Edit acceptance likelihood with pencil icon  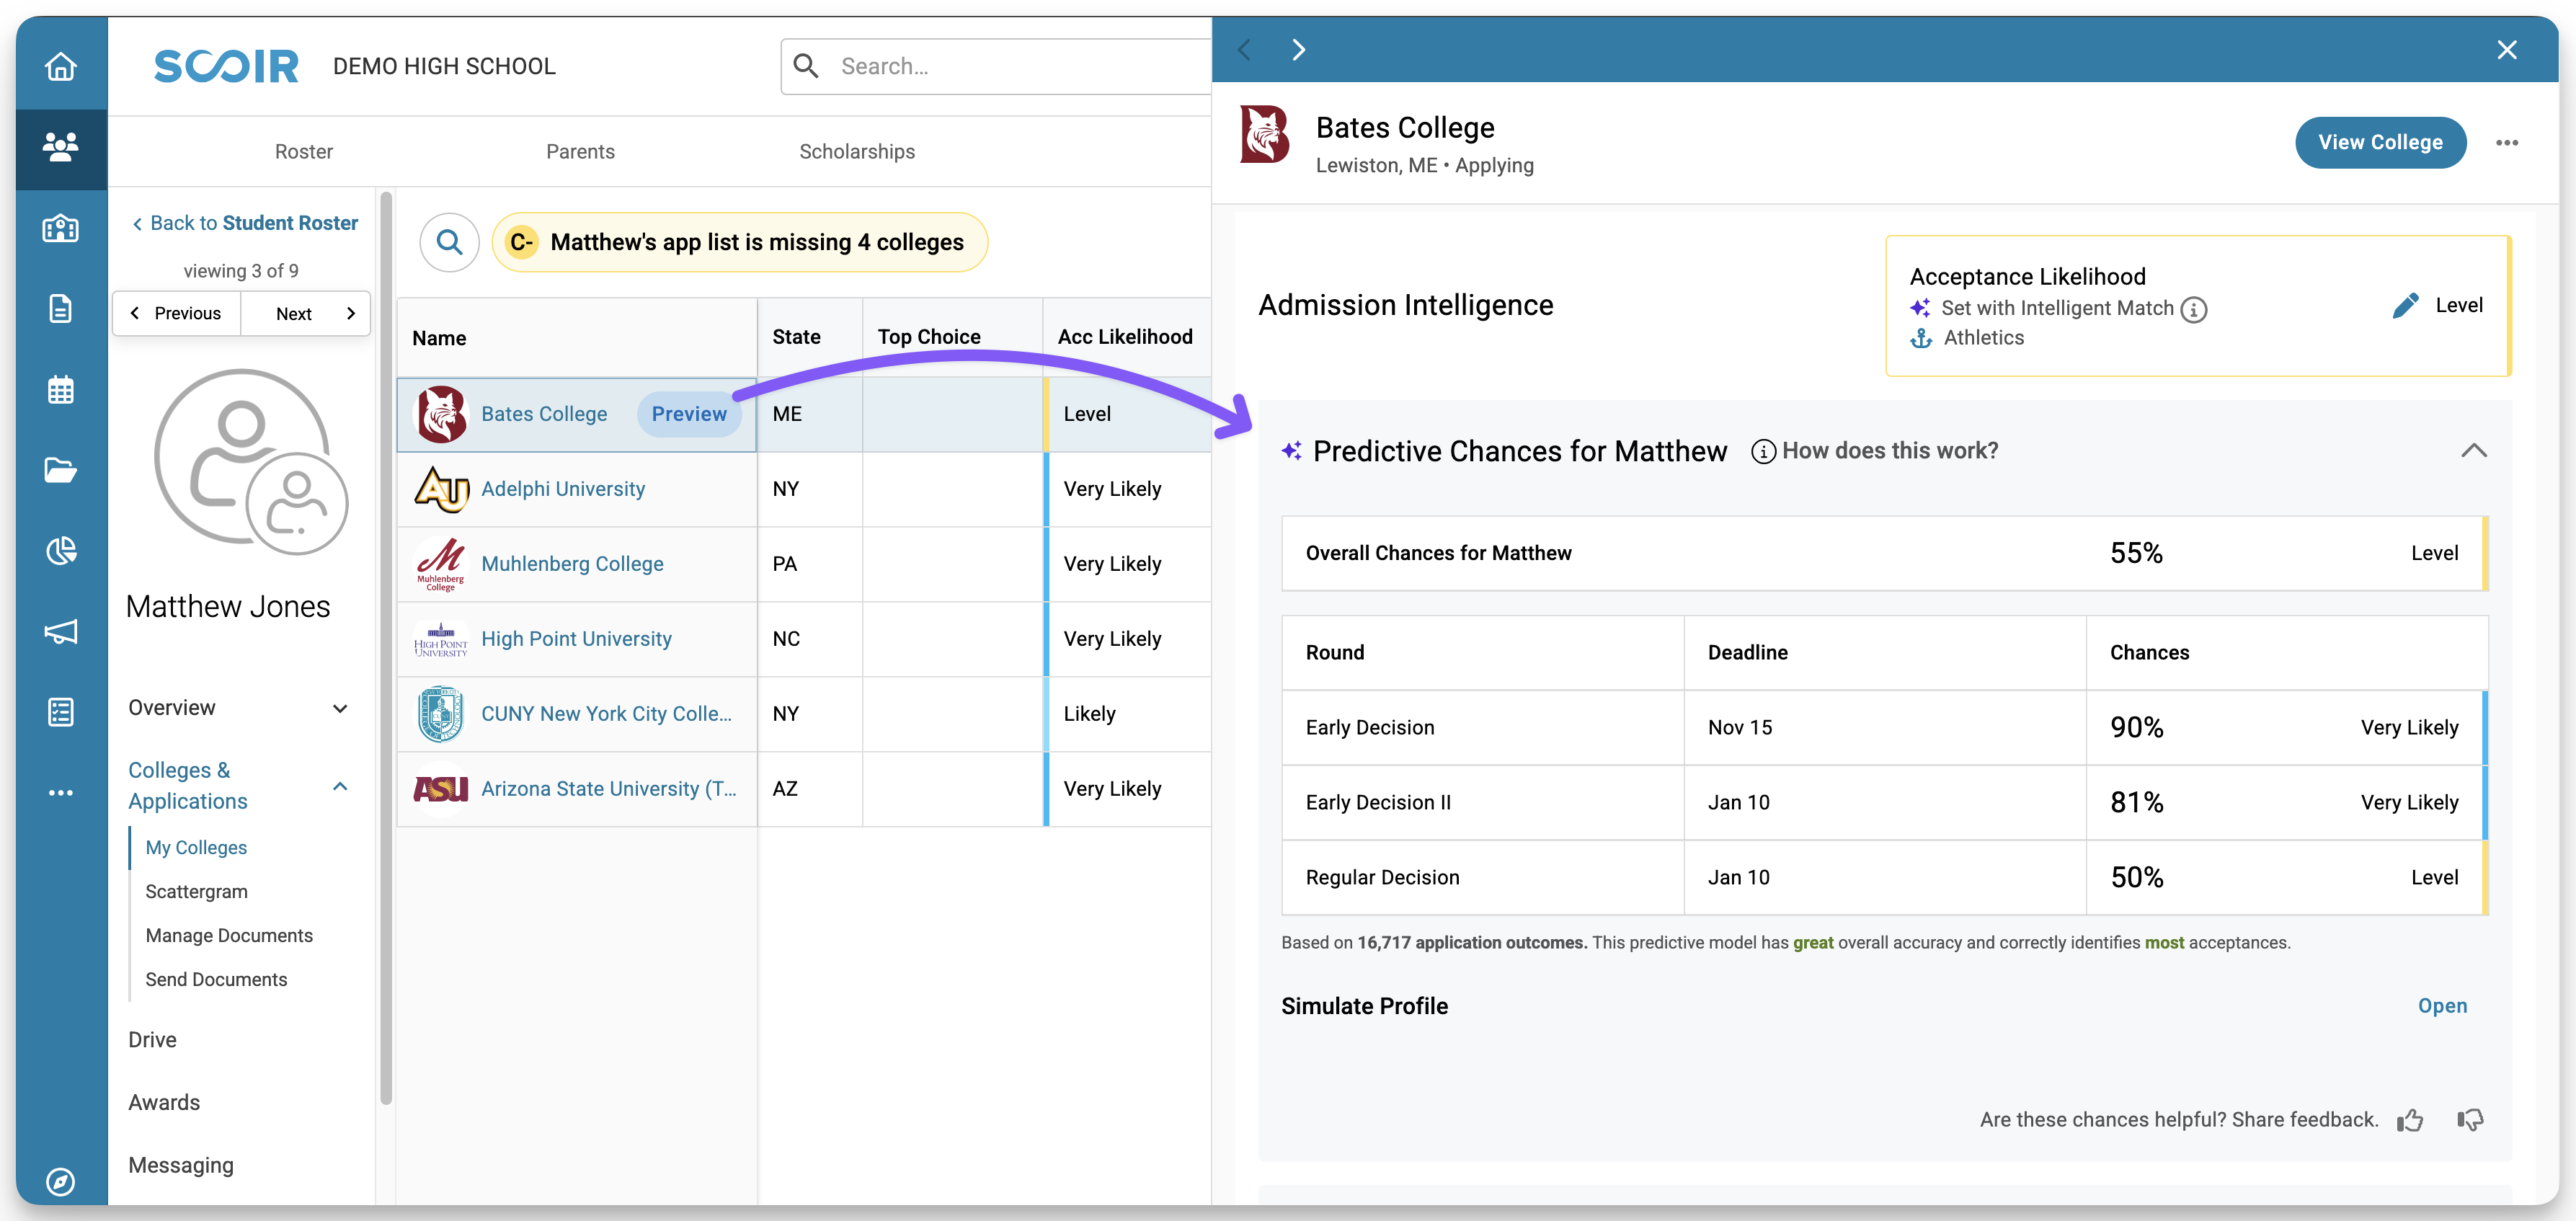2405,305
